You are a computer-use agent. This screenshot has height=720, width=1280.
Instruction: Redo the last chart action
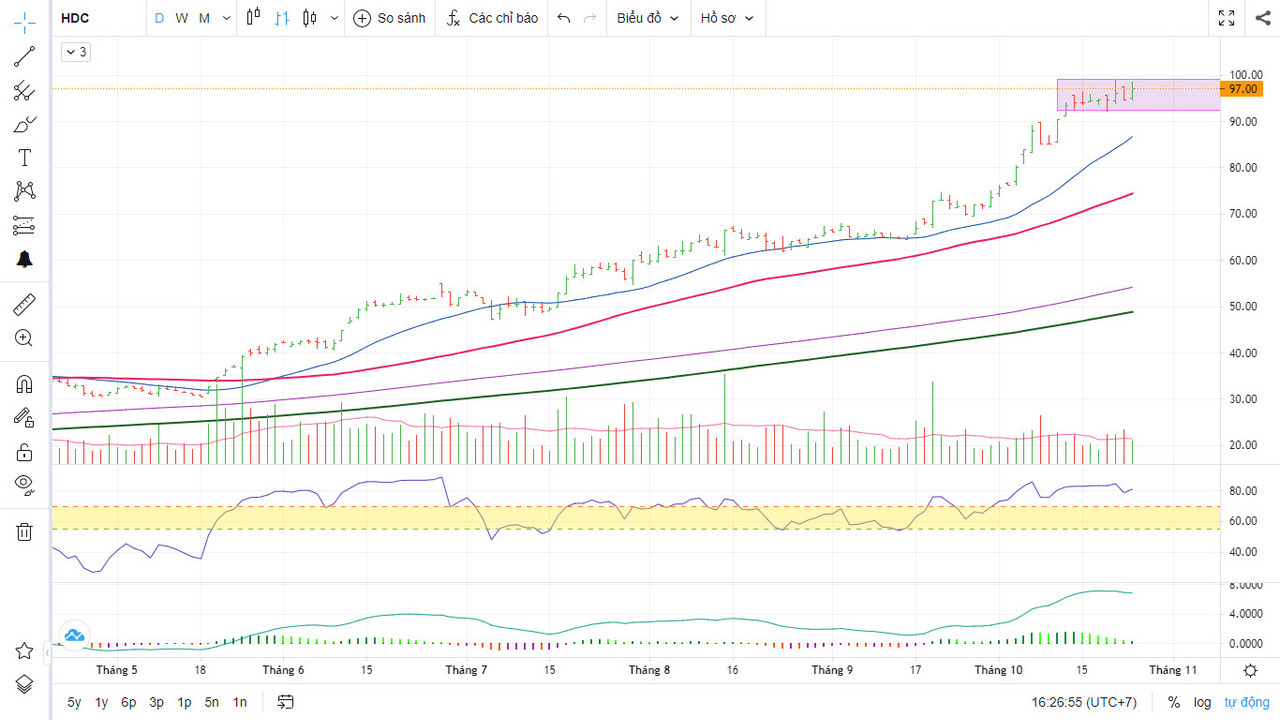coord(590,18)
